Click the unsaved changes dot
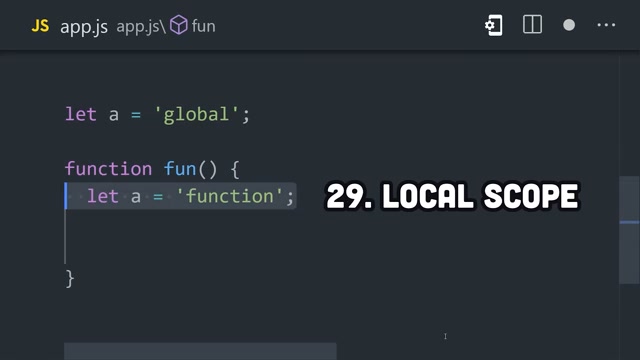This screenshot has height=360, width=640. (569, 25)
